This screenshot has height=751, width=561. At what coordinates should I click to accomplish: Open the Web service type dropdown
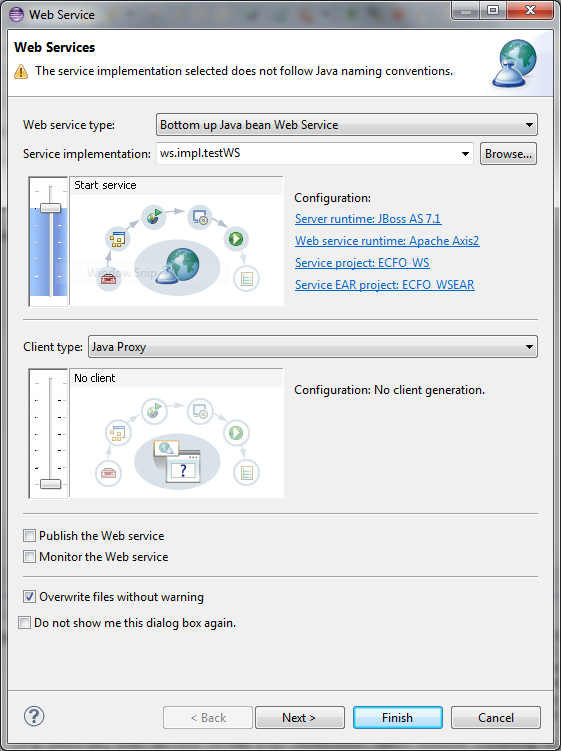(x=347, y=125)
